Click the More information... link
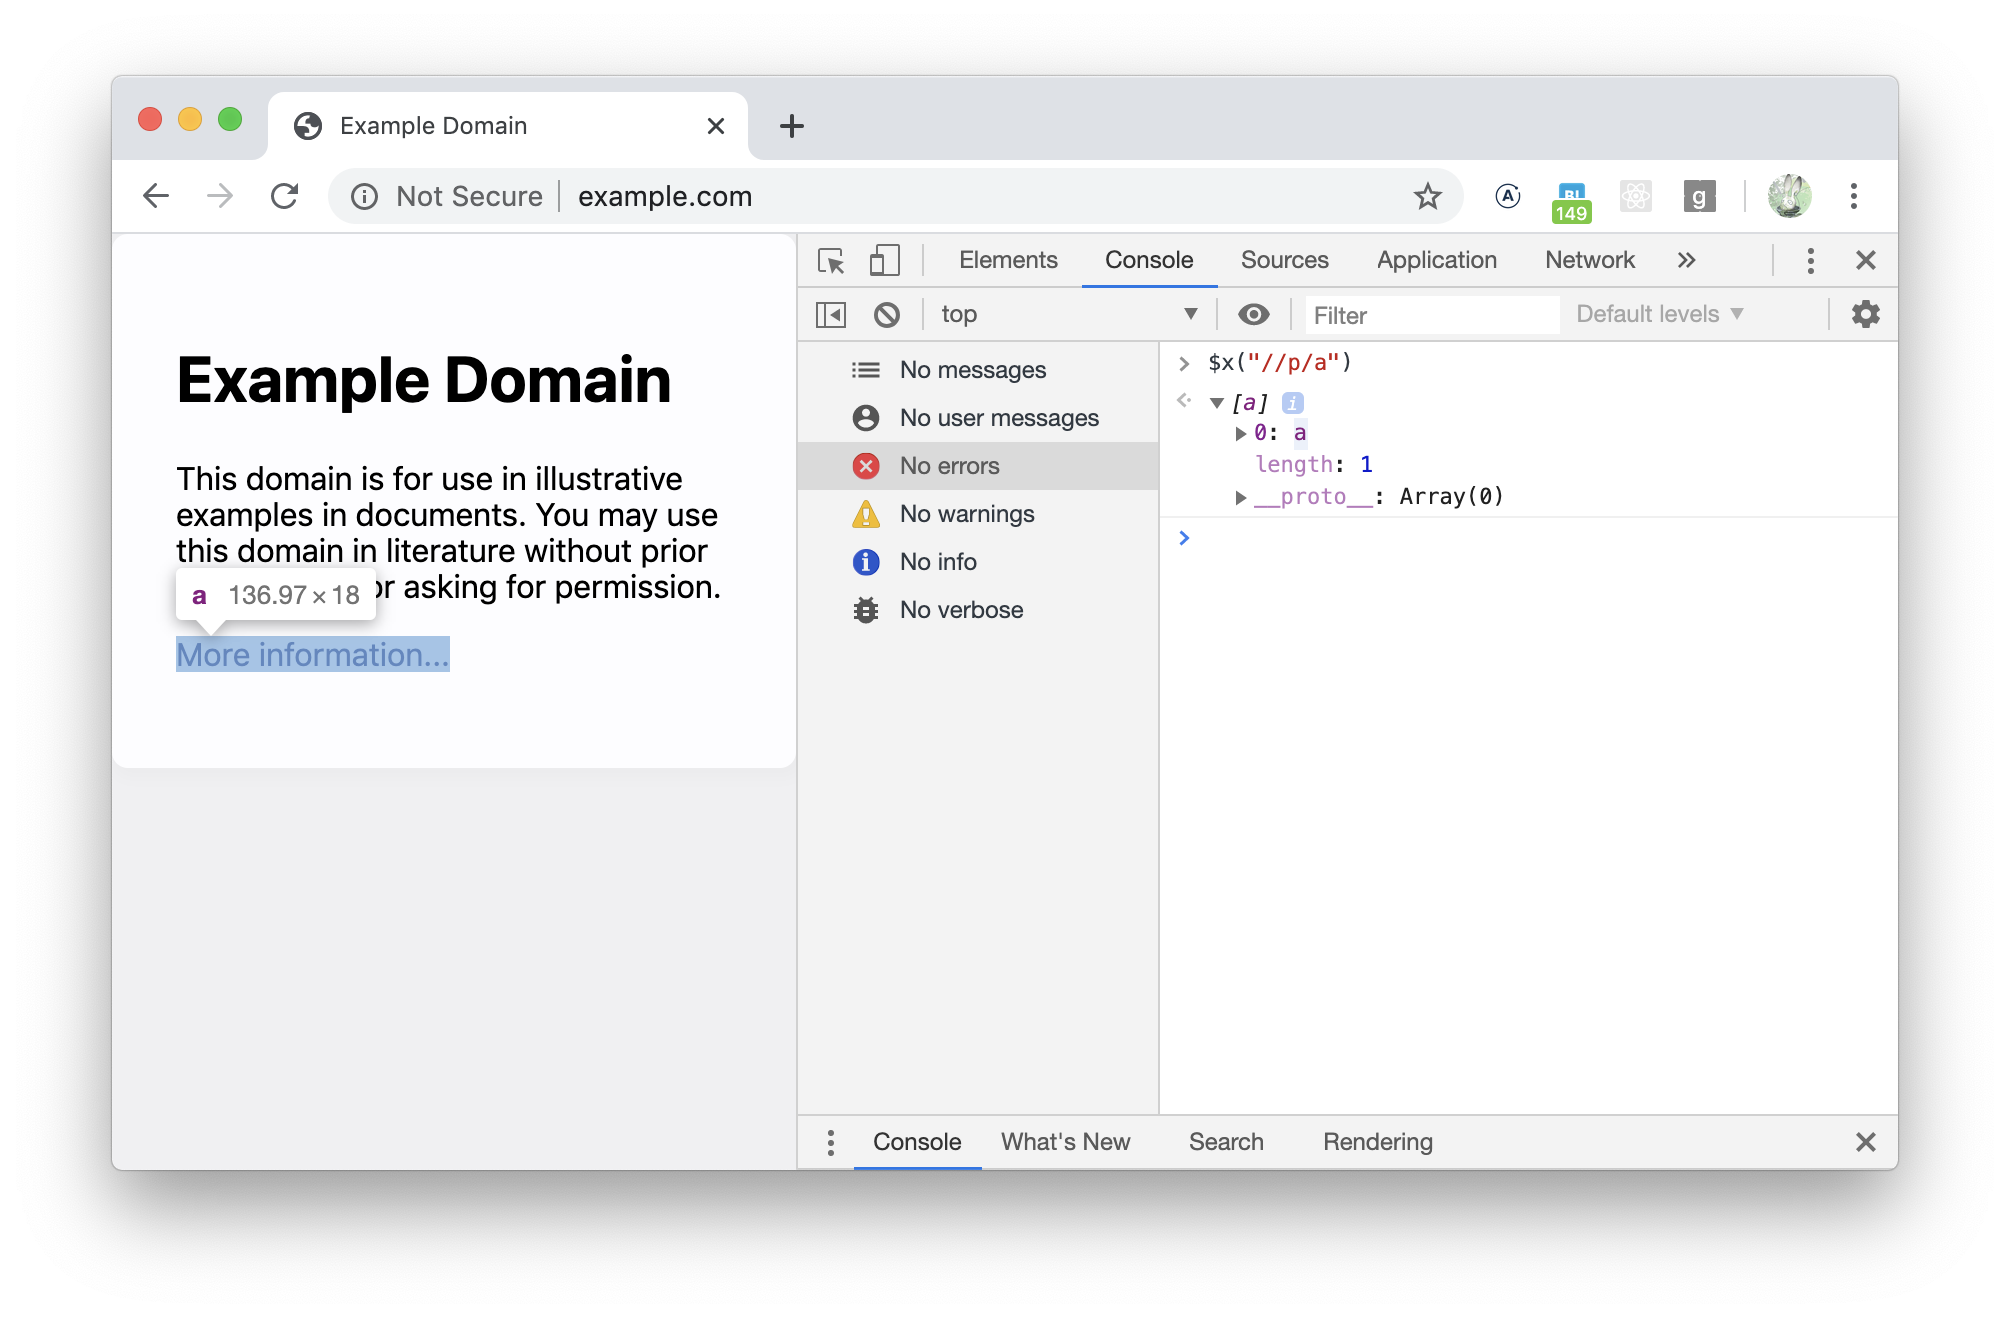2010x1318 pixels. (x=312, y=655)
